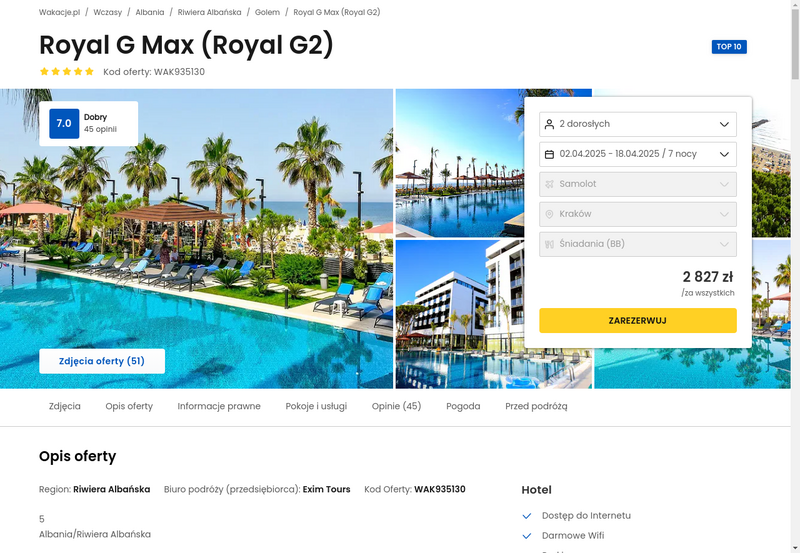Expand the 2 dorosłych guests dropdown
This screenshot has width=800, height=553.
point(638,124)
